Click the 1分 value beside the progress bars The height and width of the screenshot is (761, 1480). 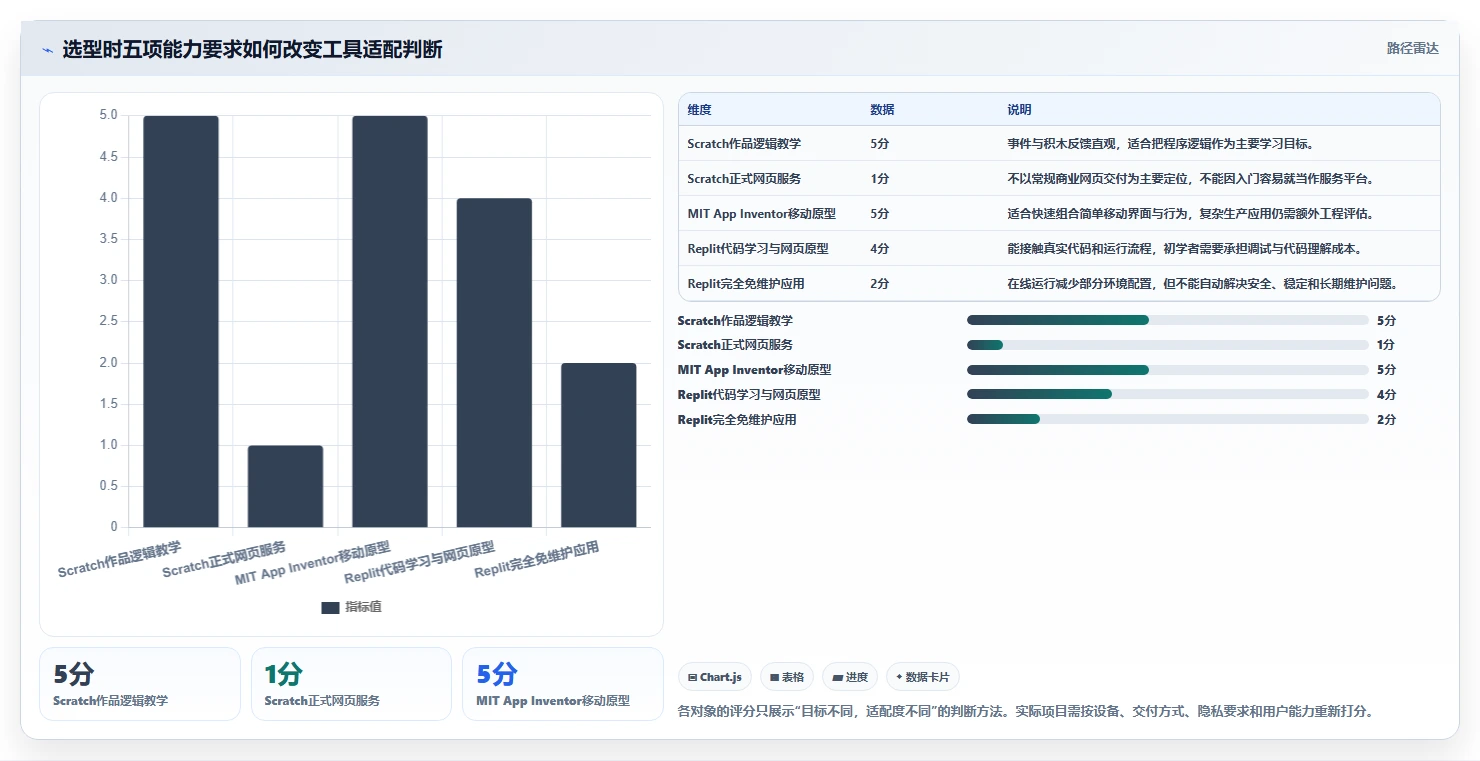pos(1386,345)
